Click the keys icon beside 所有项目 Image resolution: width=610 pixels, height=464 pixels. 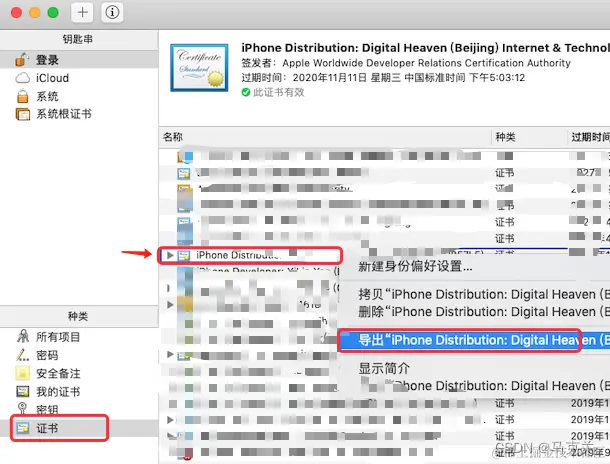(23, 336)
